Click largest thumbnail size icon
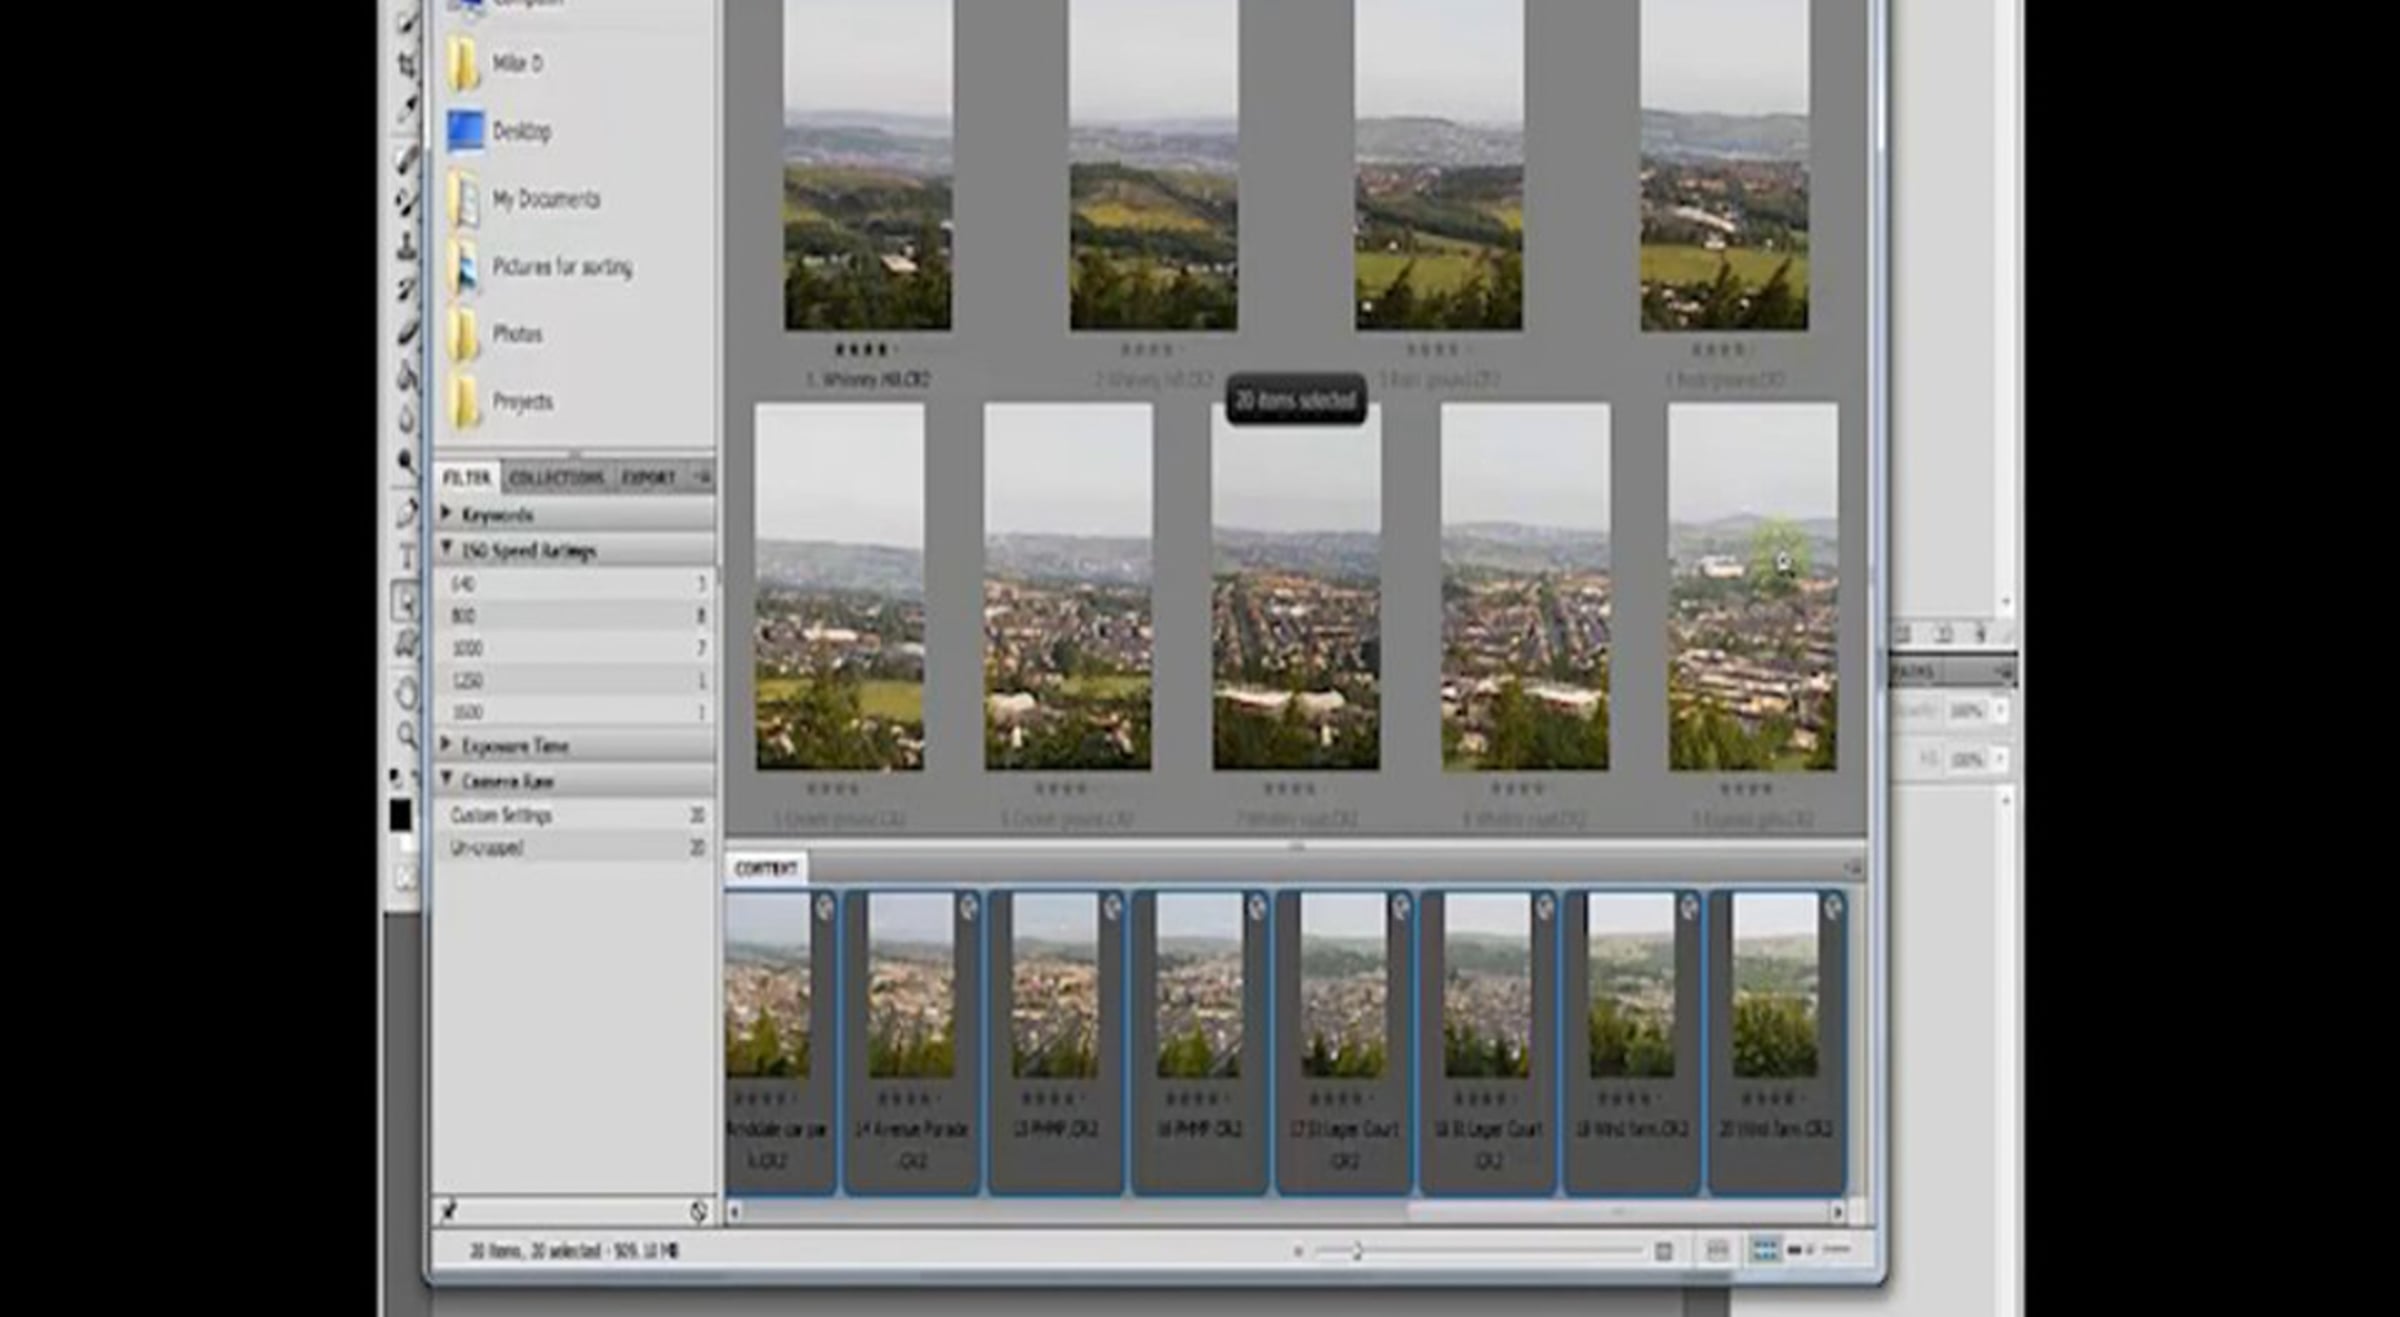This screenshot has height=1317, width=2400. (1663, 1251)
